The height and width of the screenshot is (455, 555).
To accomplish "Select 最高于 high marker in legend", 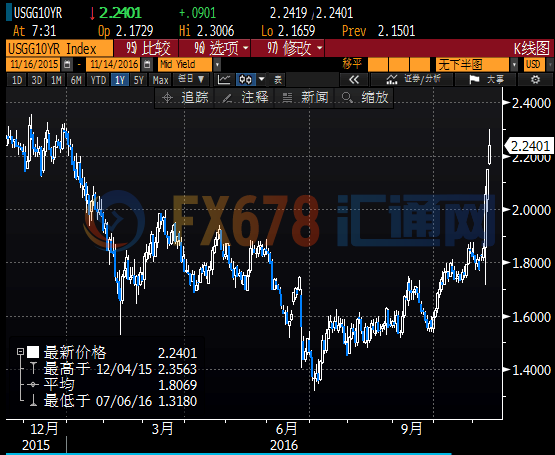I will (33, 369).
